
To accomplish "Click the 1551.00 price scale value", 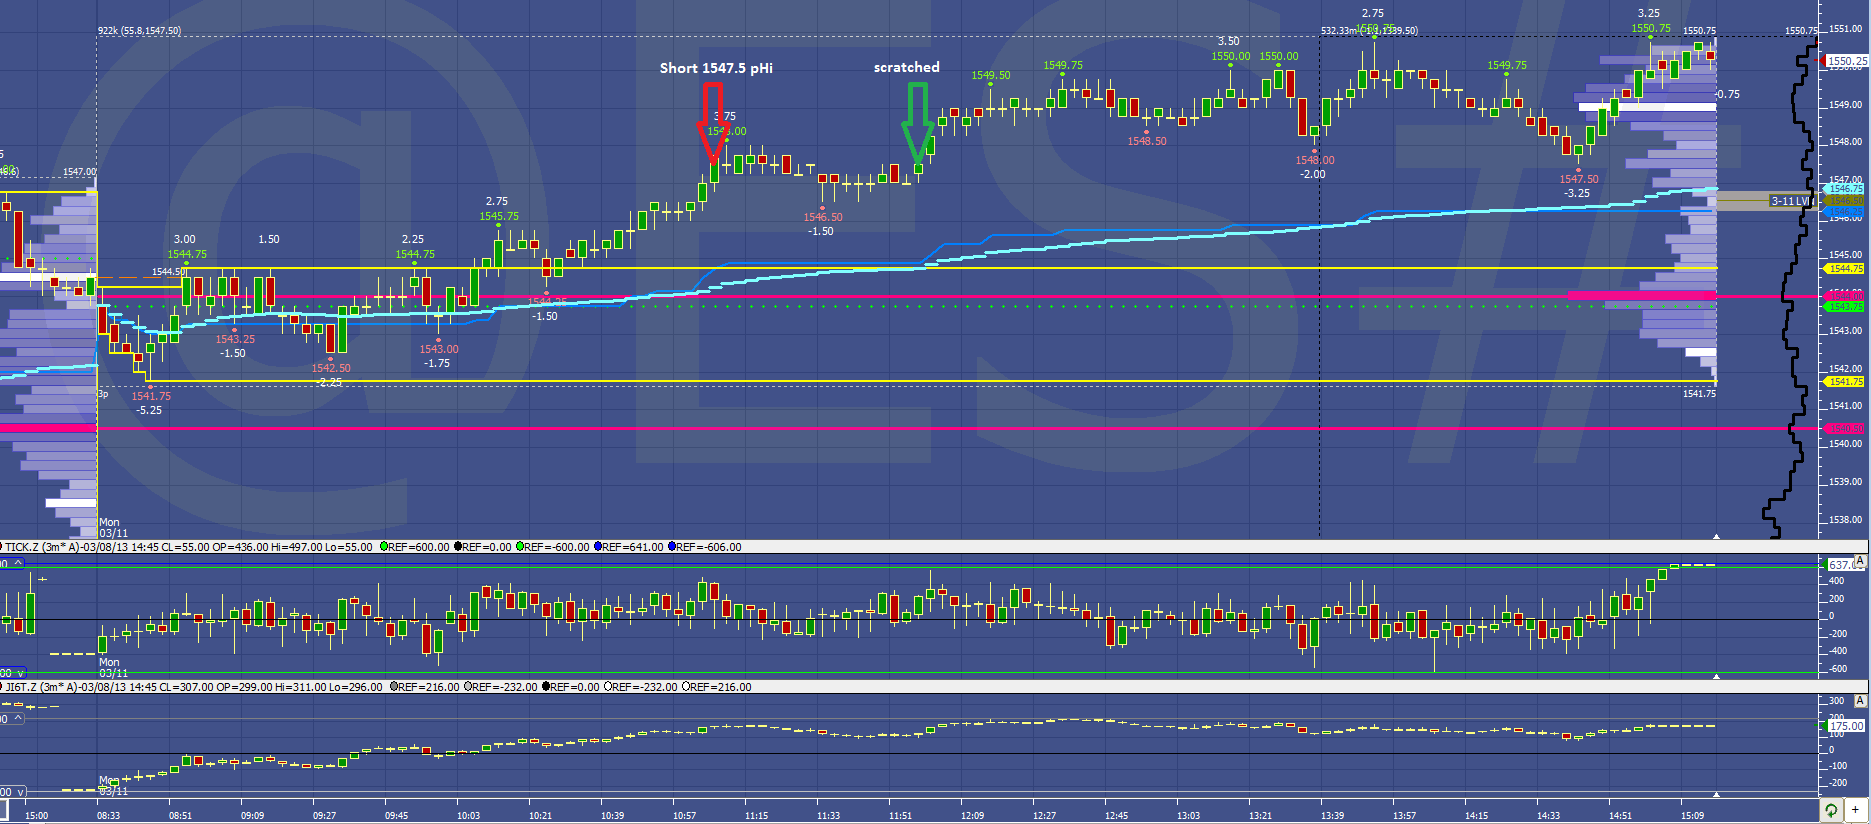I will pyautogui.click(x=1846, y=29).
